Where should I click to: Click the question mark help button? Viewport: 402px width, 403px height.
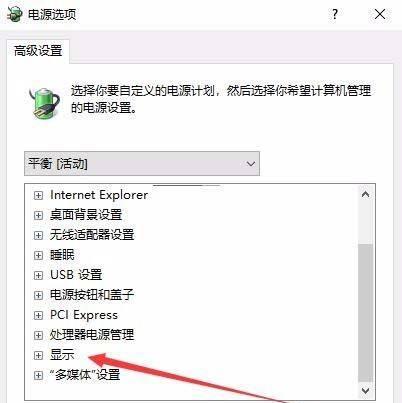[x=335, y=14]
